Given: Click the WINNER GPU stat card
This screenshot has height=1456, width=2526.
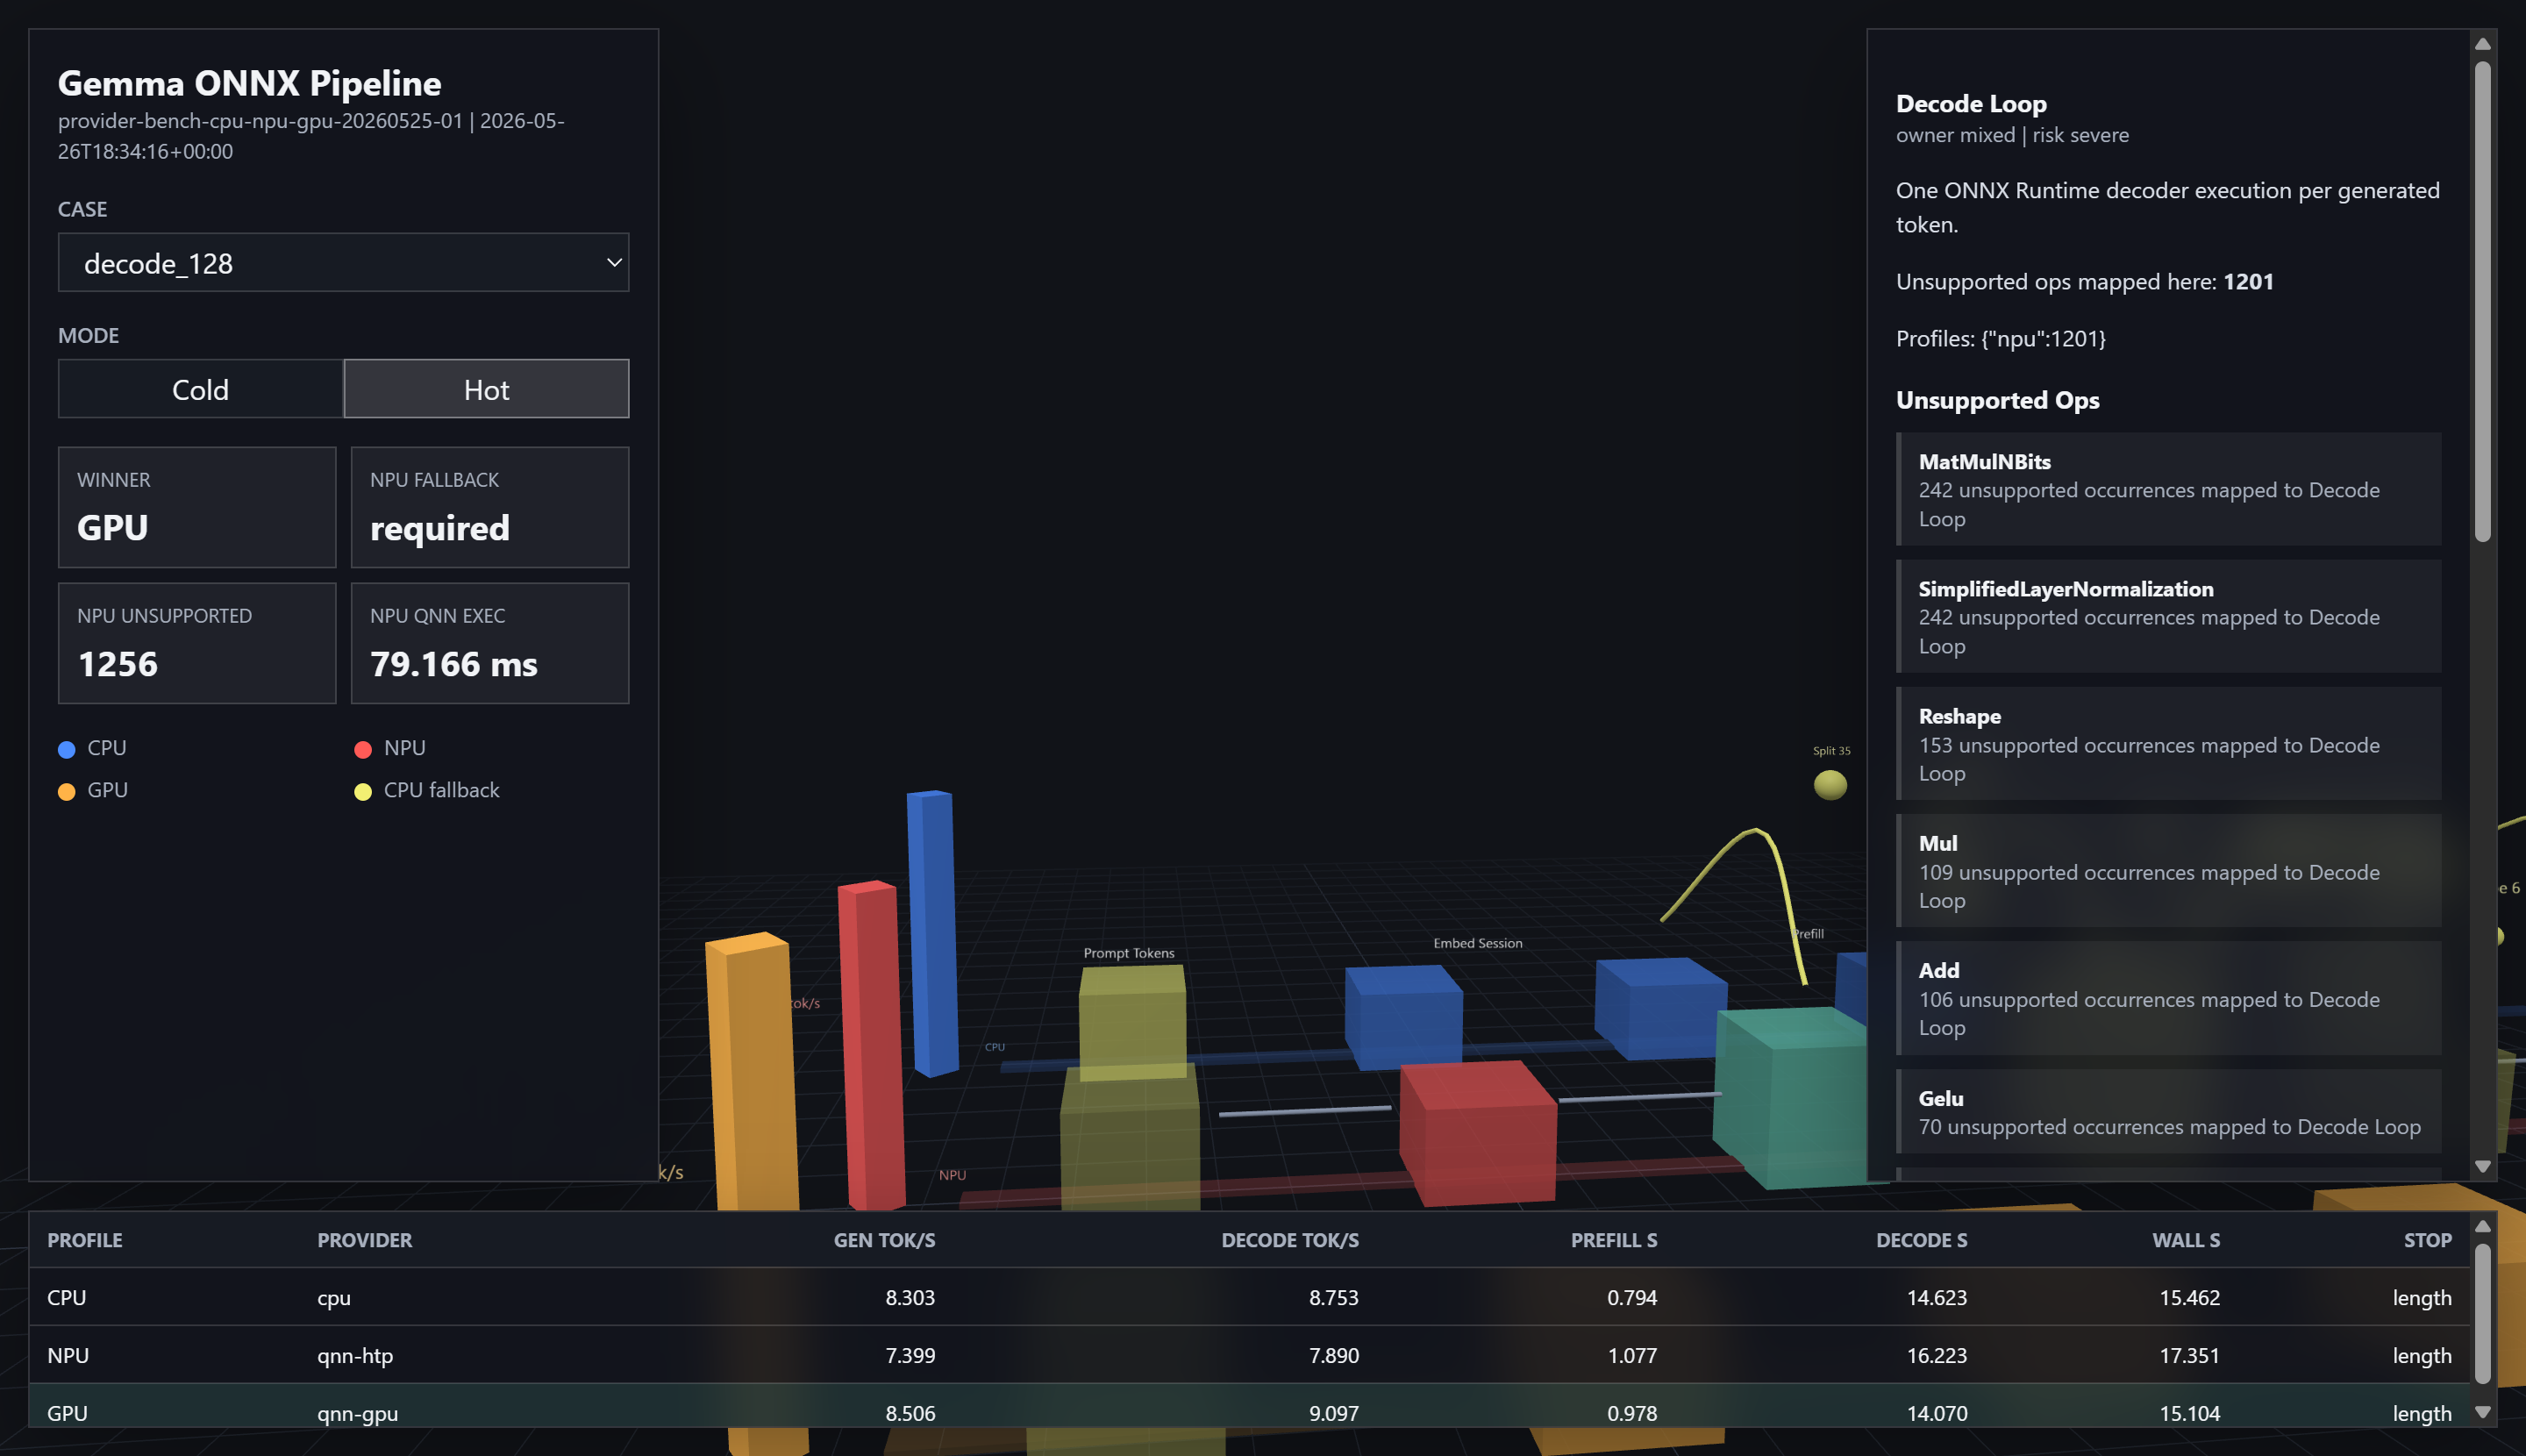Looking at the screenshot, I should pyautogui.click(x=197, y=507).
